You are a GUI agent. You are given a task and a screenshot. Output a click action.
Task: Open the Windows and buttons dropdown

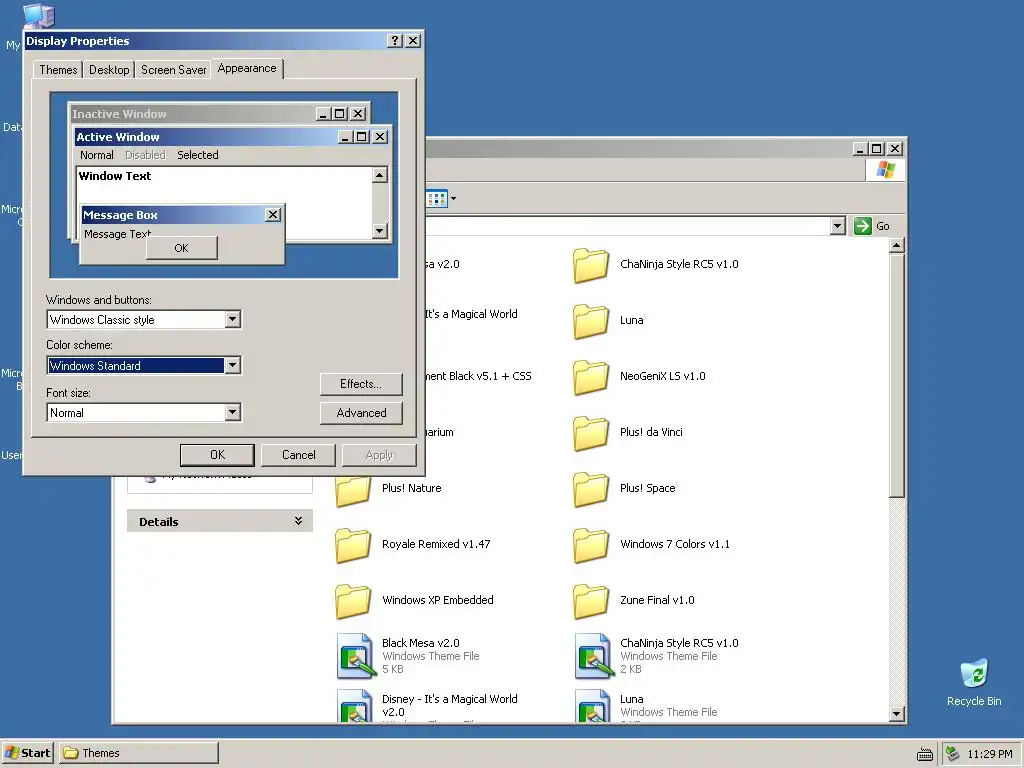click(x=232, y=319)
